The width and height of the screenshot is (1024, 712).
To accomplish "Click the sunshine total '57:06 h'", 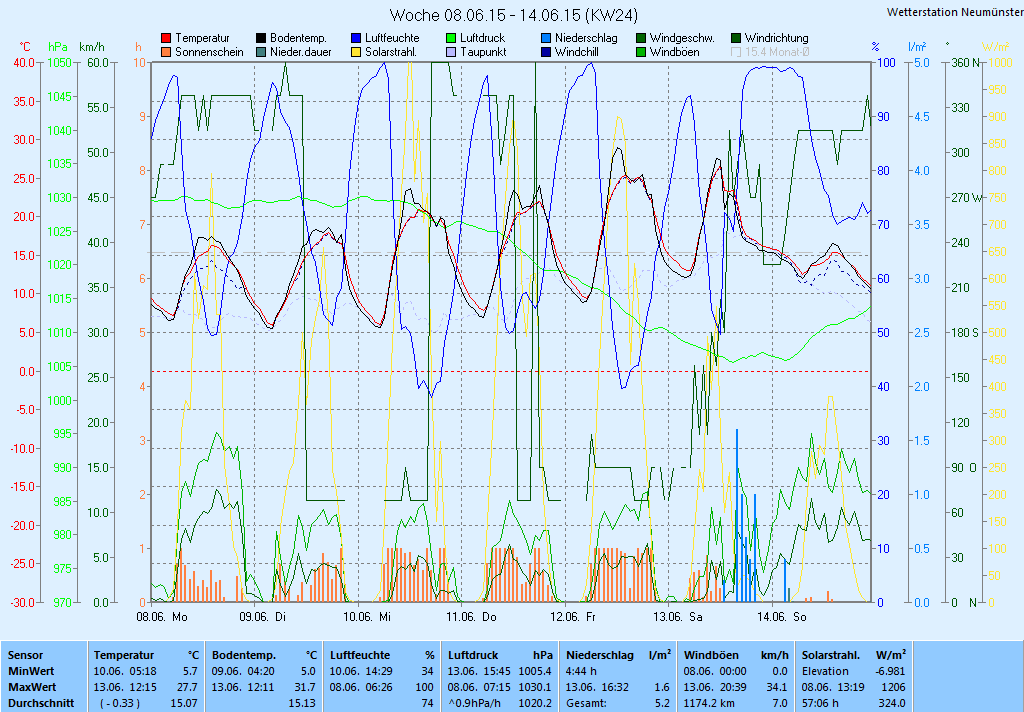I will [x=820, y=704].
